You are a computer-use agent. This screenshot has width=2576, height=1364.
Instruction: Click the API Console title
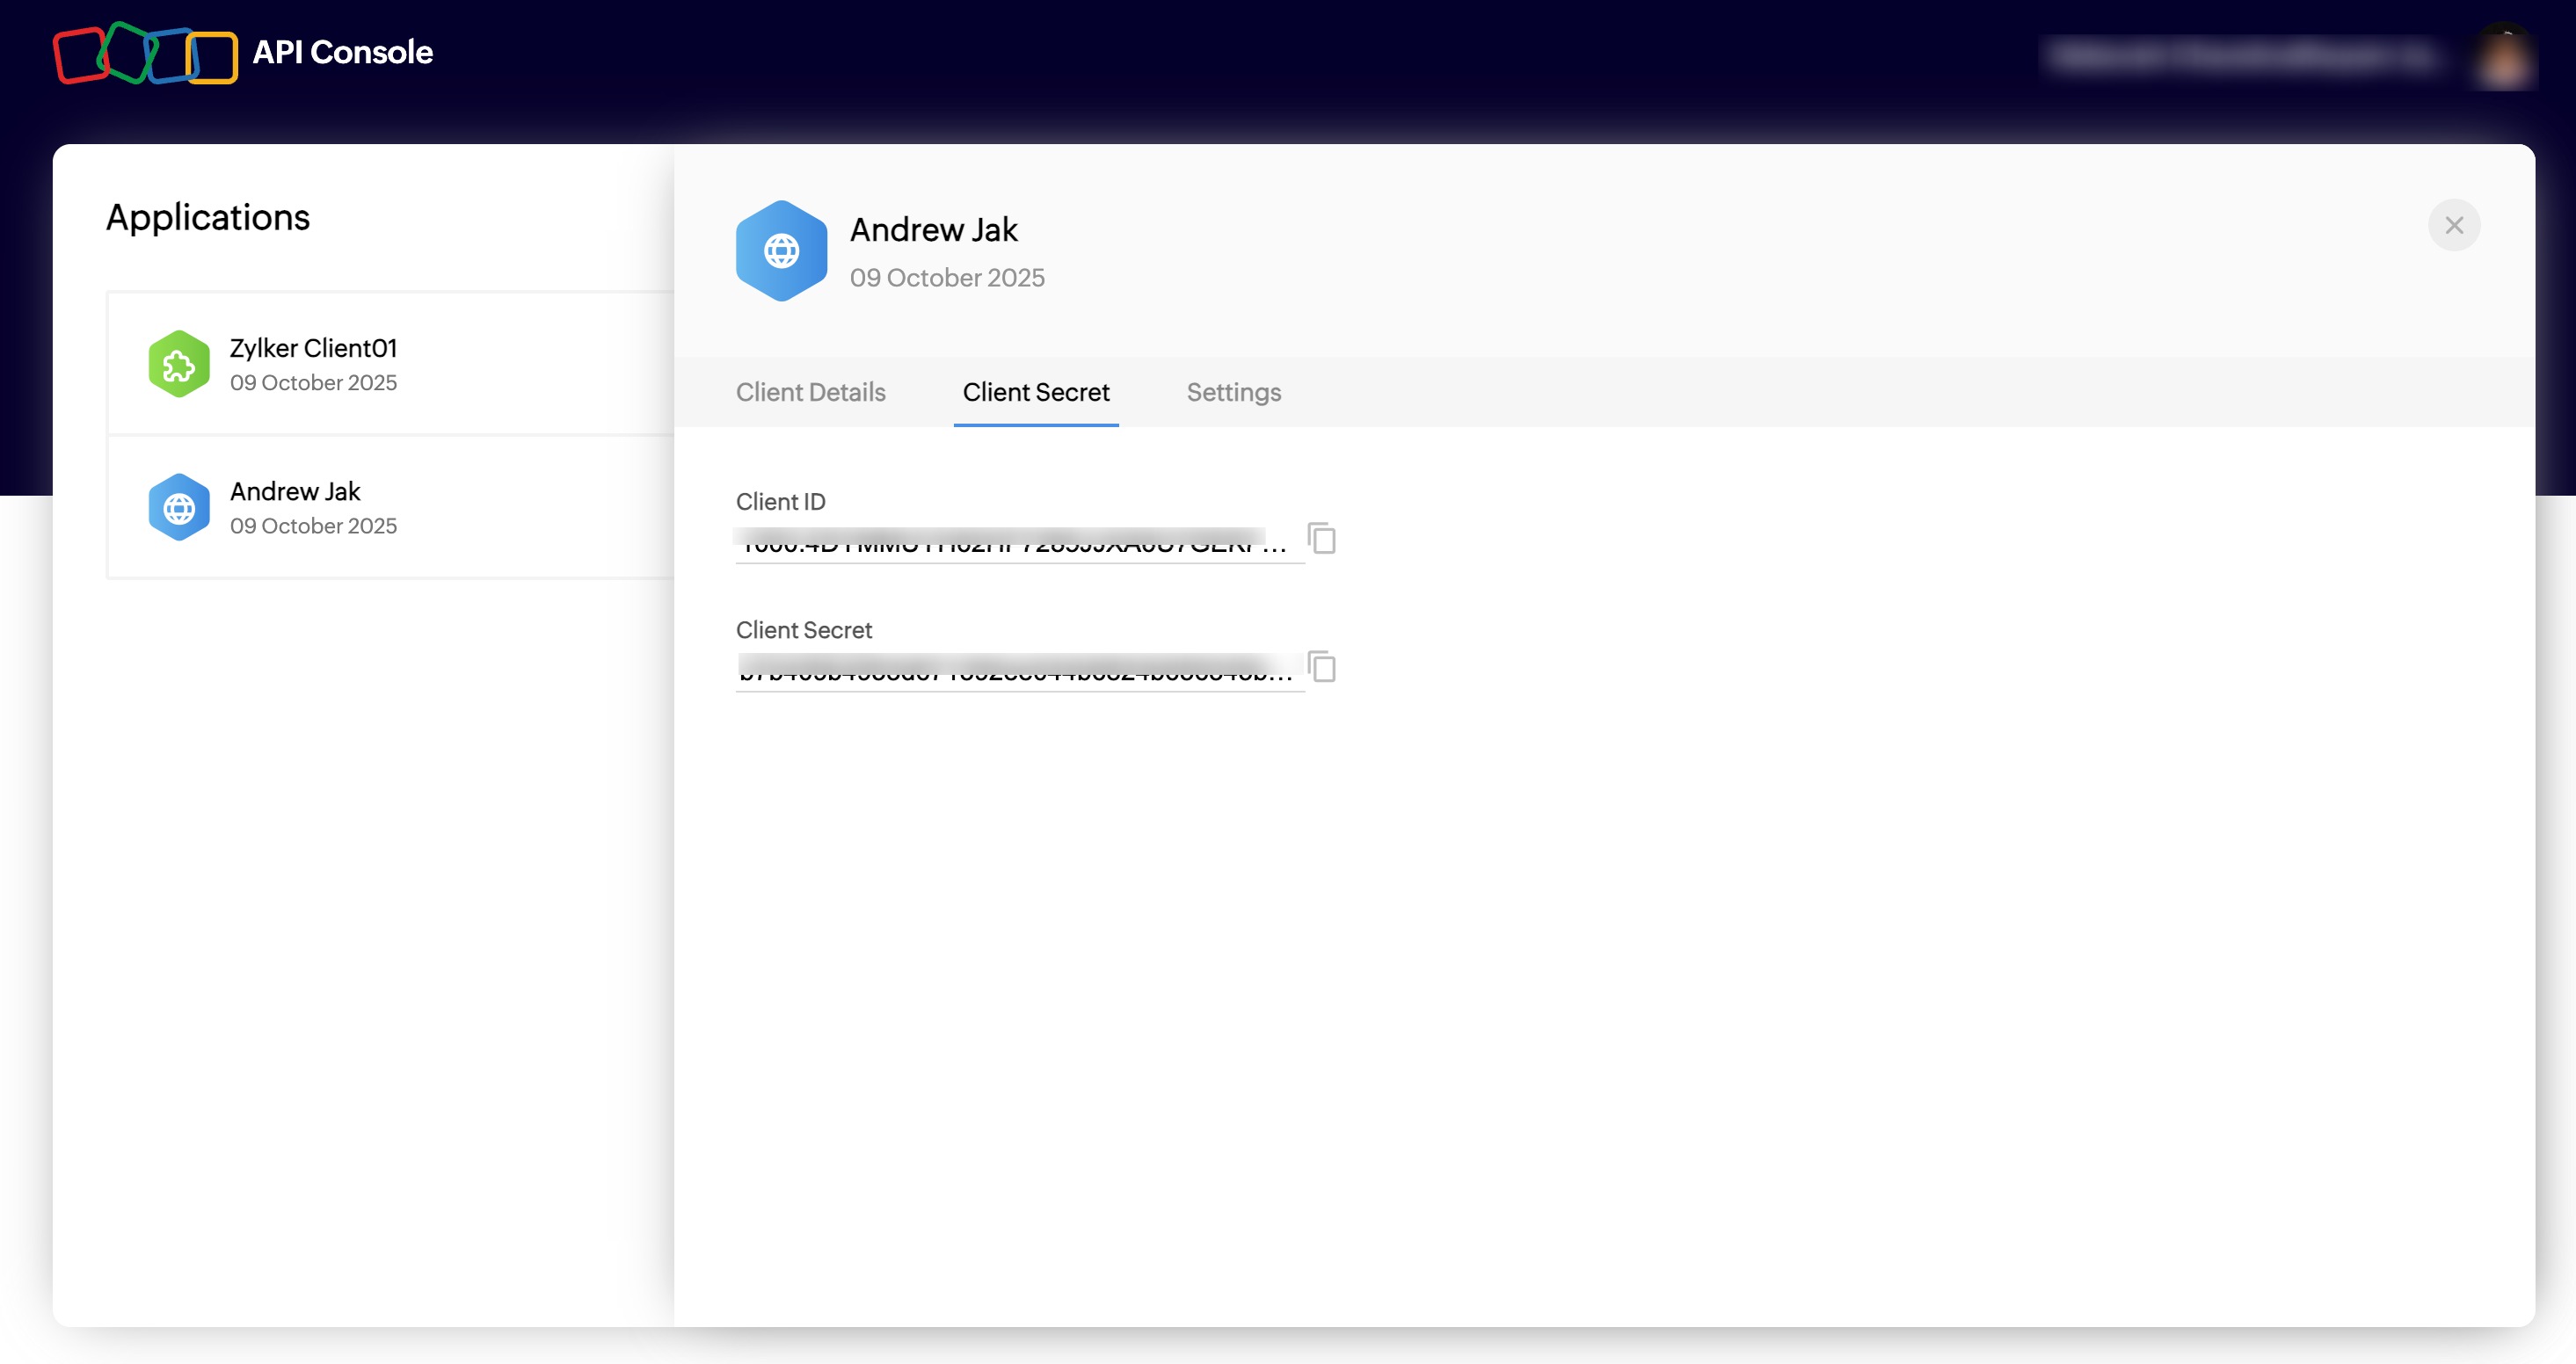tap(342, 52)
